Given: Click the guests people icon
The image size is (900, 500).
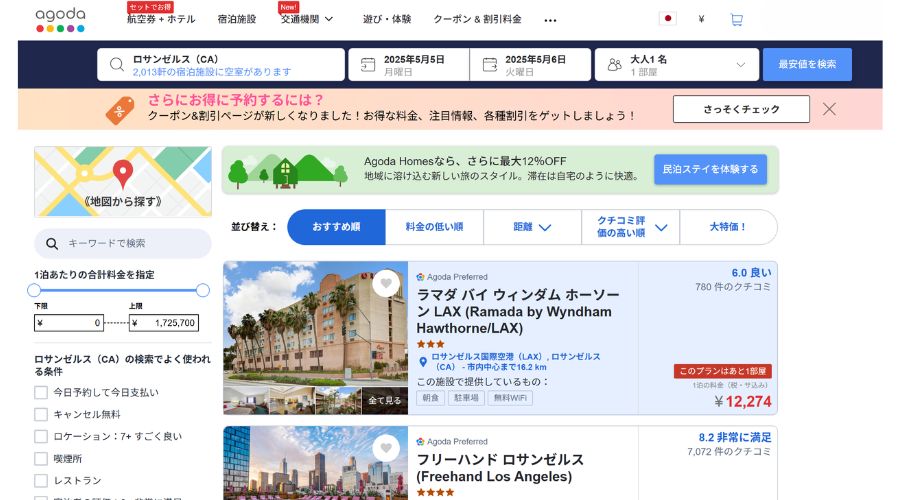Looking at the screenshot, I should pyautogui.click(x=615, y=64).
